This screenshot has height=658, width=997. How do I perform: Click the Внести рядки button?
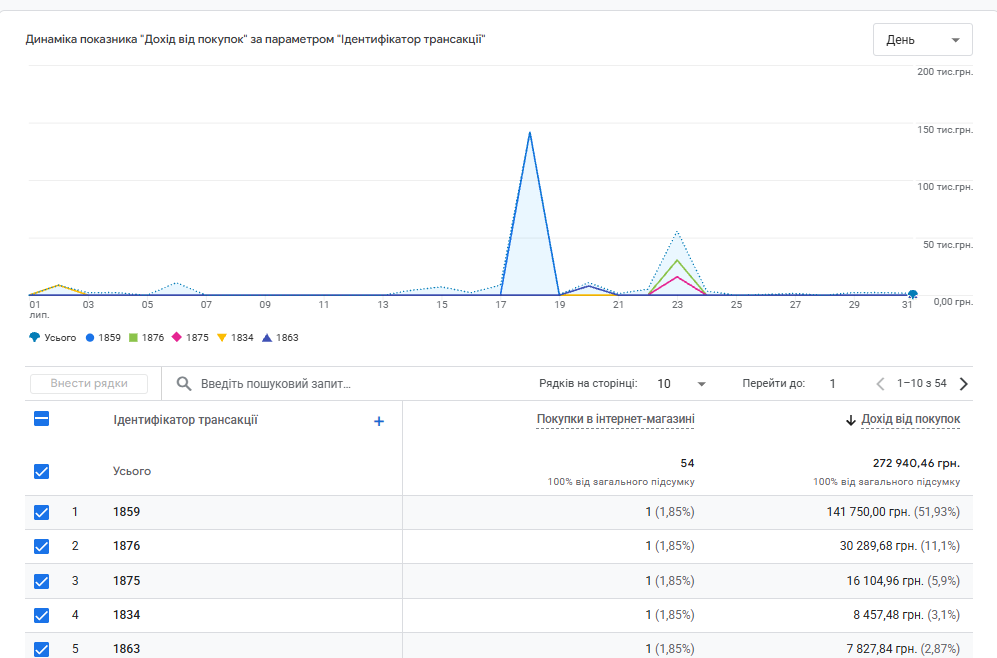89,383
